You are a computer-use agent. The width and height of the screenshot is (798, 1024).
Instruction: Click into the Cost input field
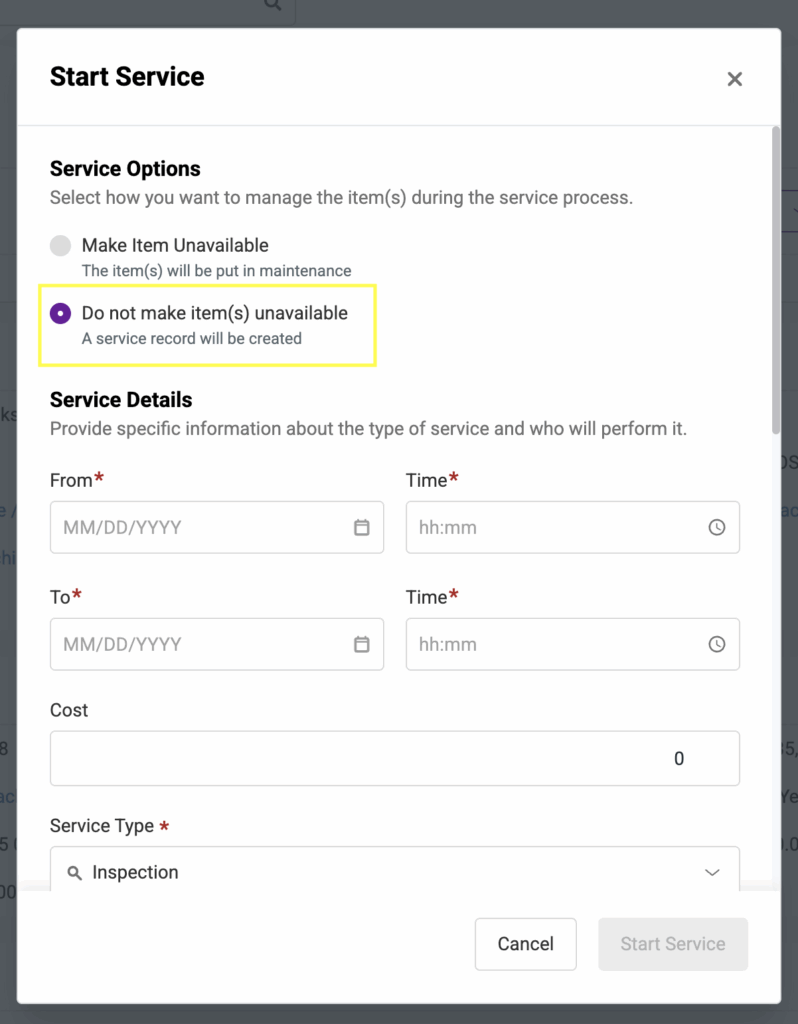point(394,758)
